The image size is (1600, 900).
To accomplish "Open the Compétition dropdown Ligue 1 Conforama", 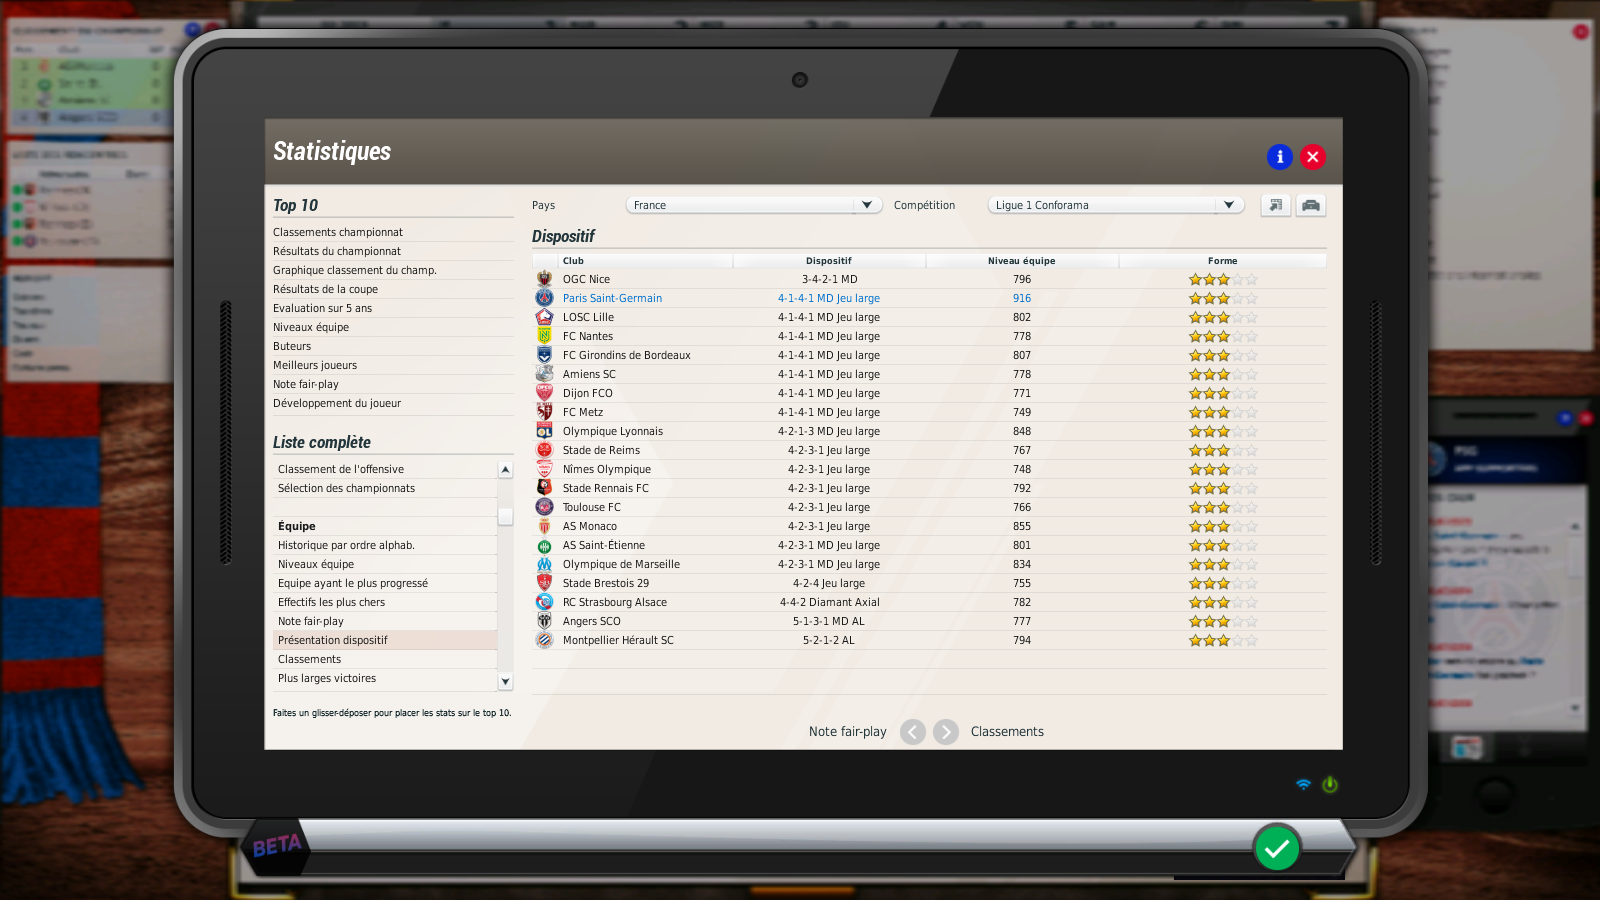I will click(x=1116, y=205).
